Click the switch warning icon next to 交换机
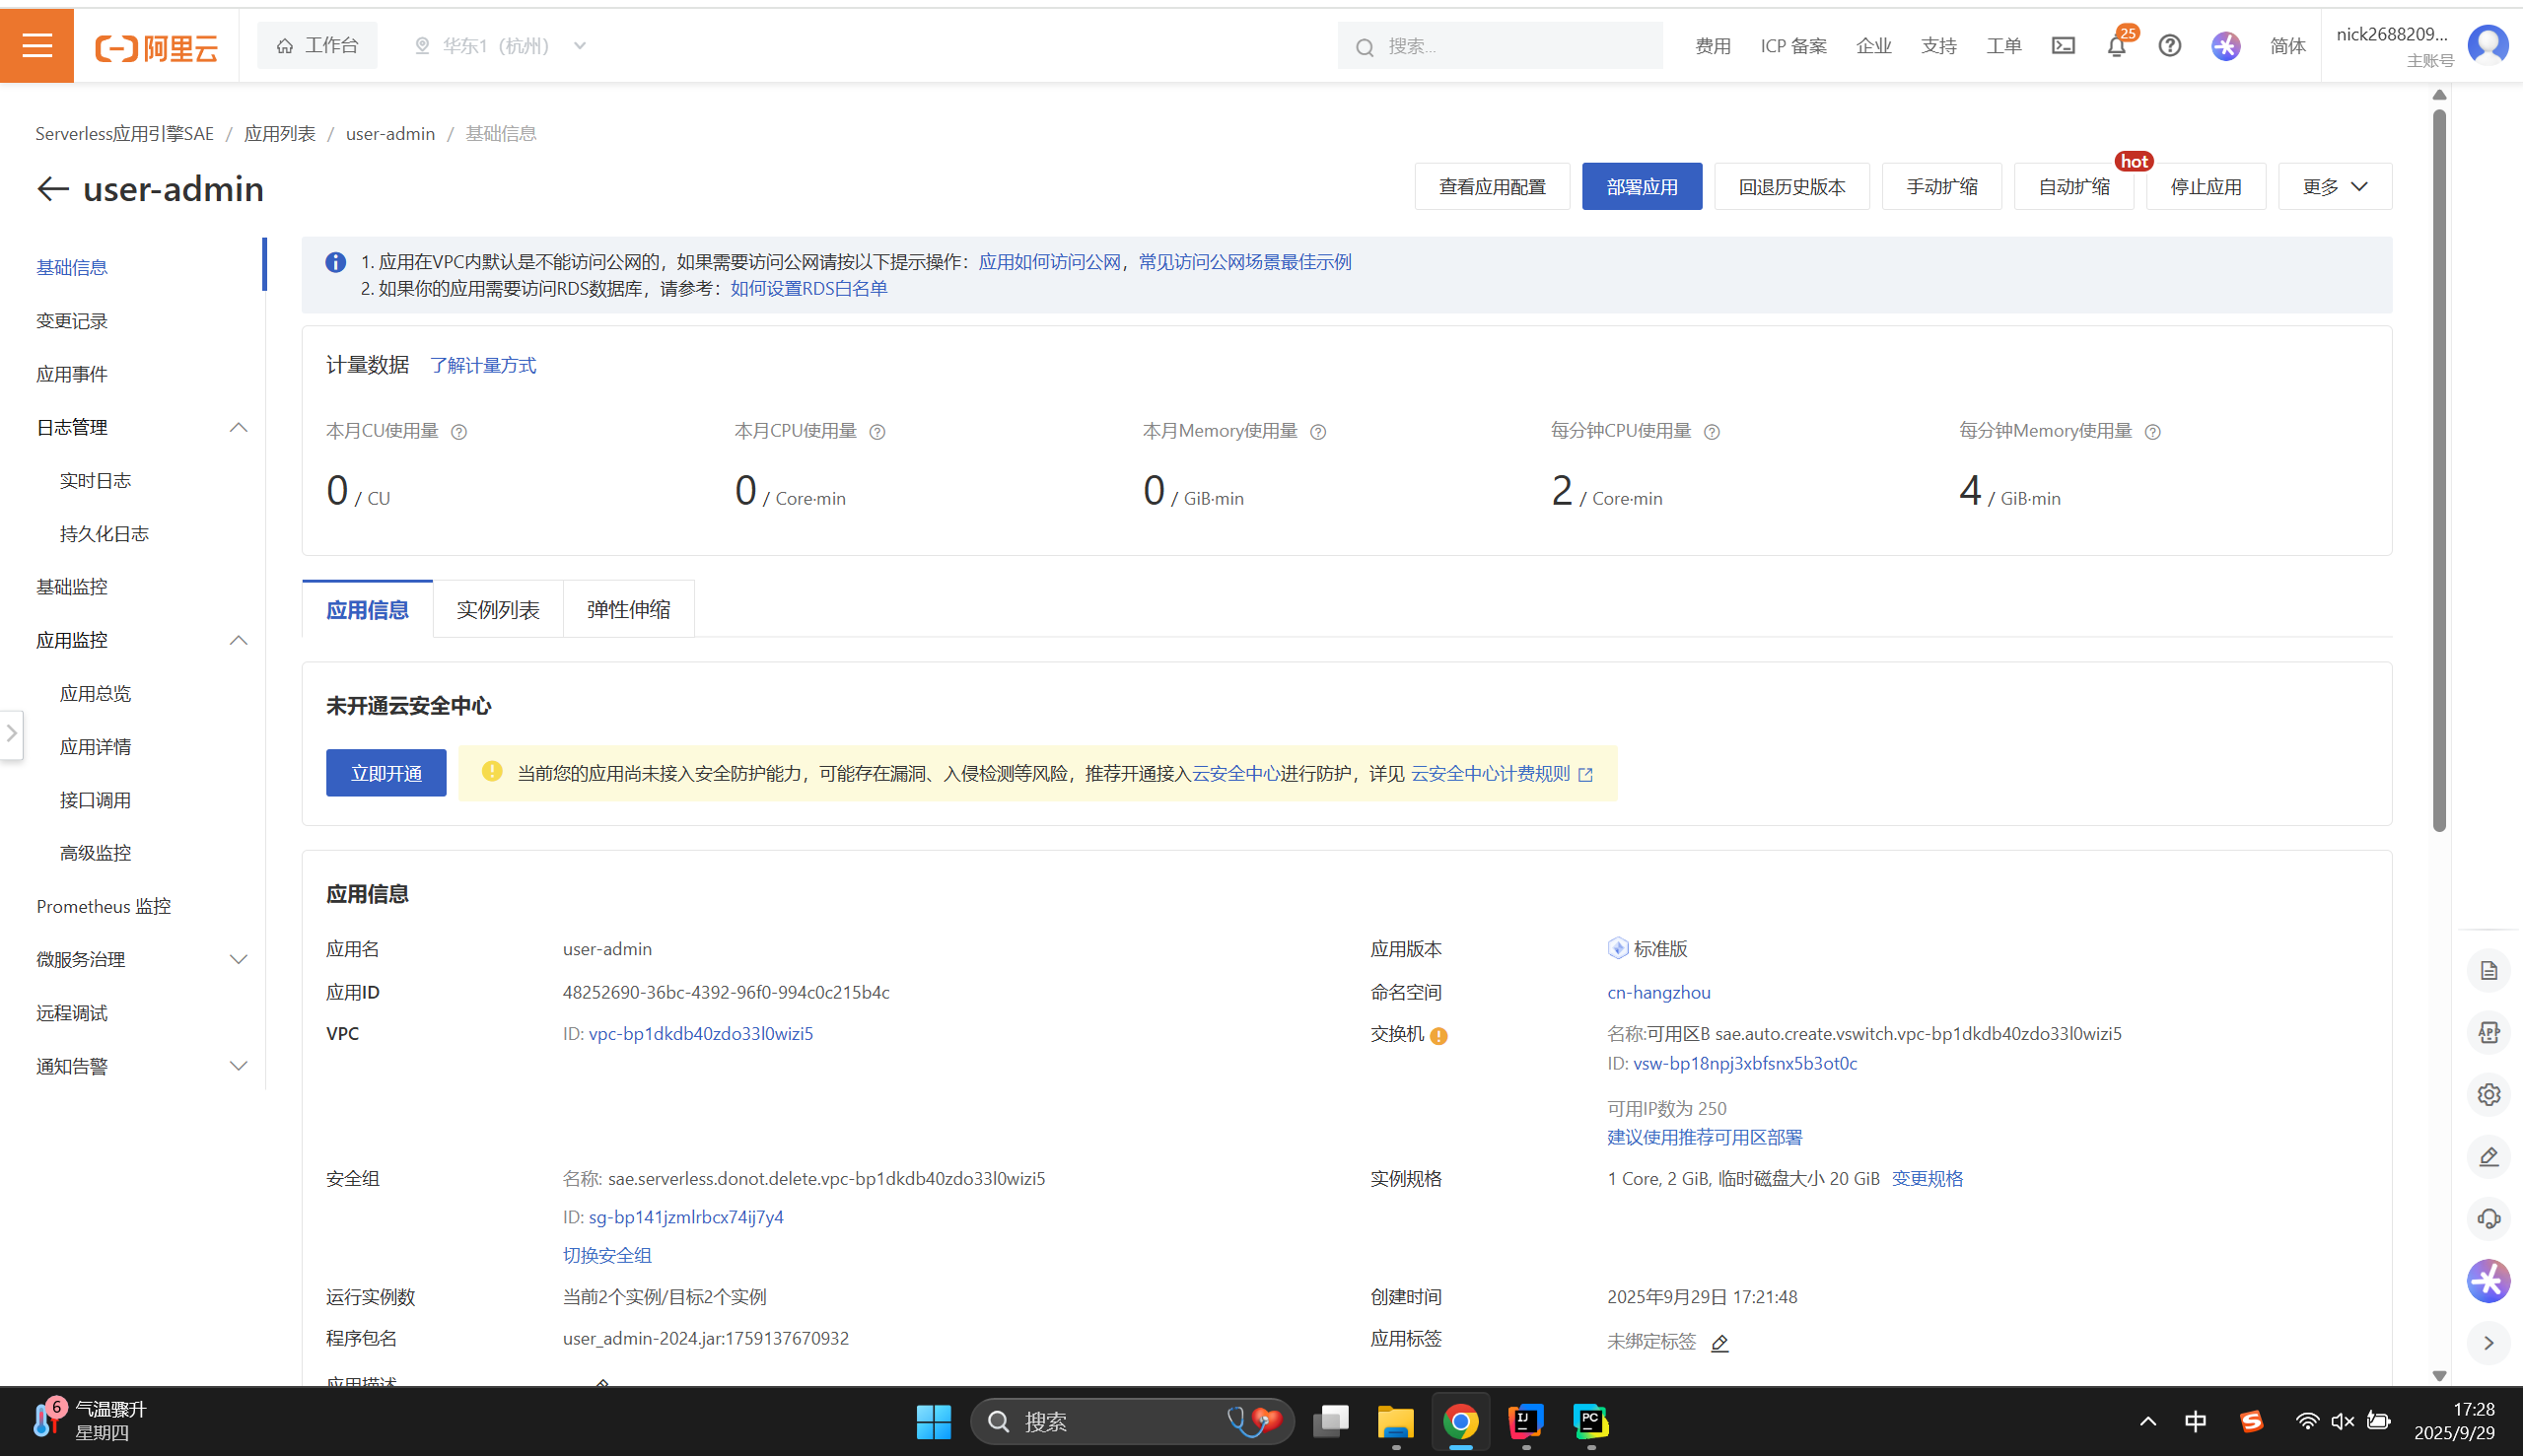The image size is (2523, 1456). point(1439,1036)
